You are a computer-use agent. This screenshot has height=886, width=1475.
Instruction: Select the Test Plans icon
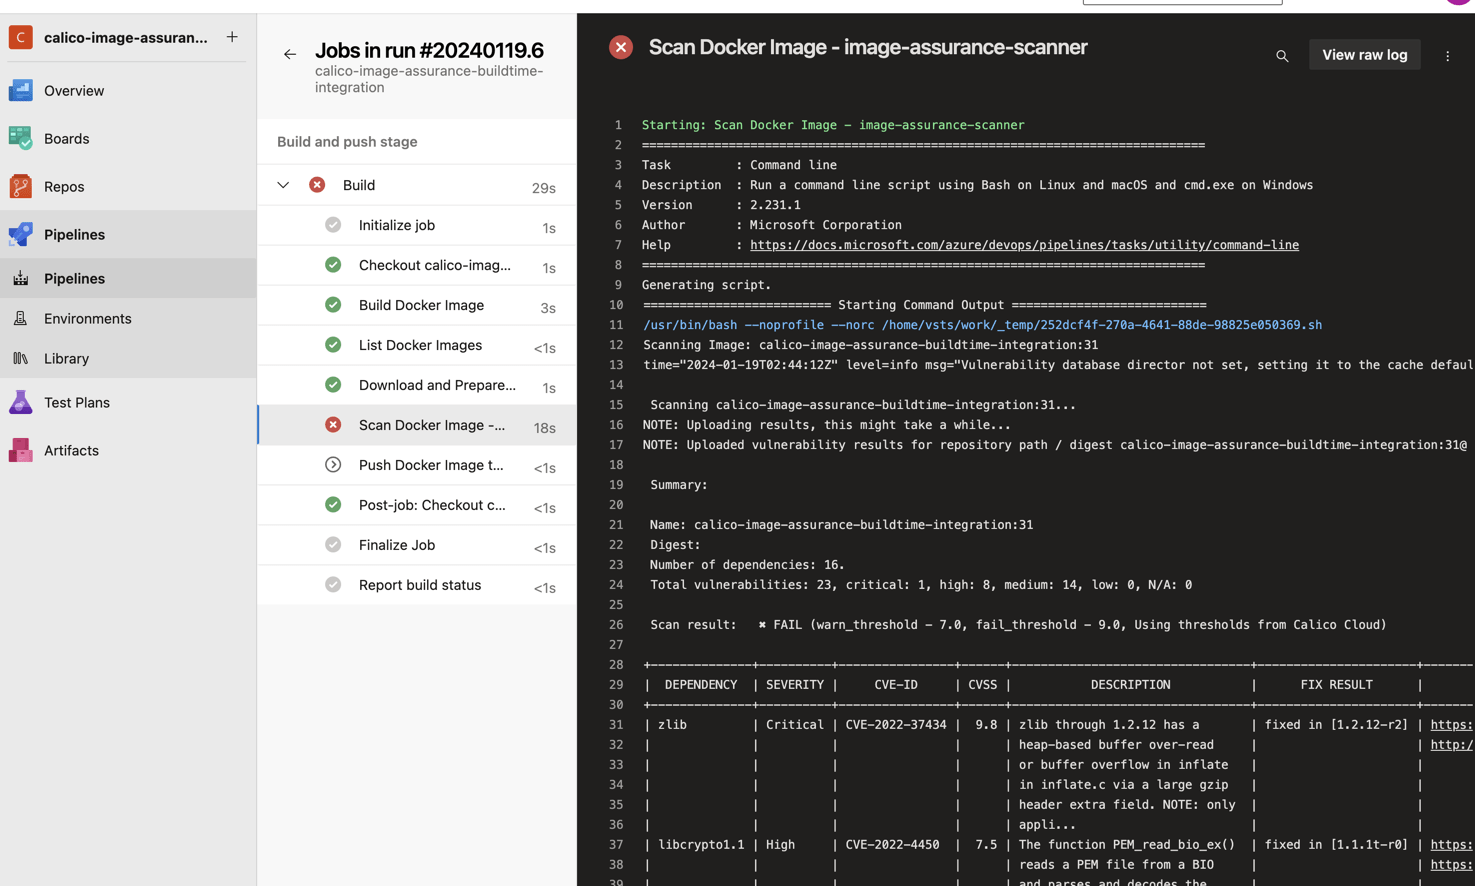(20, 402)
